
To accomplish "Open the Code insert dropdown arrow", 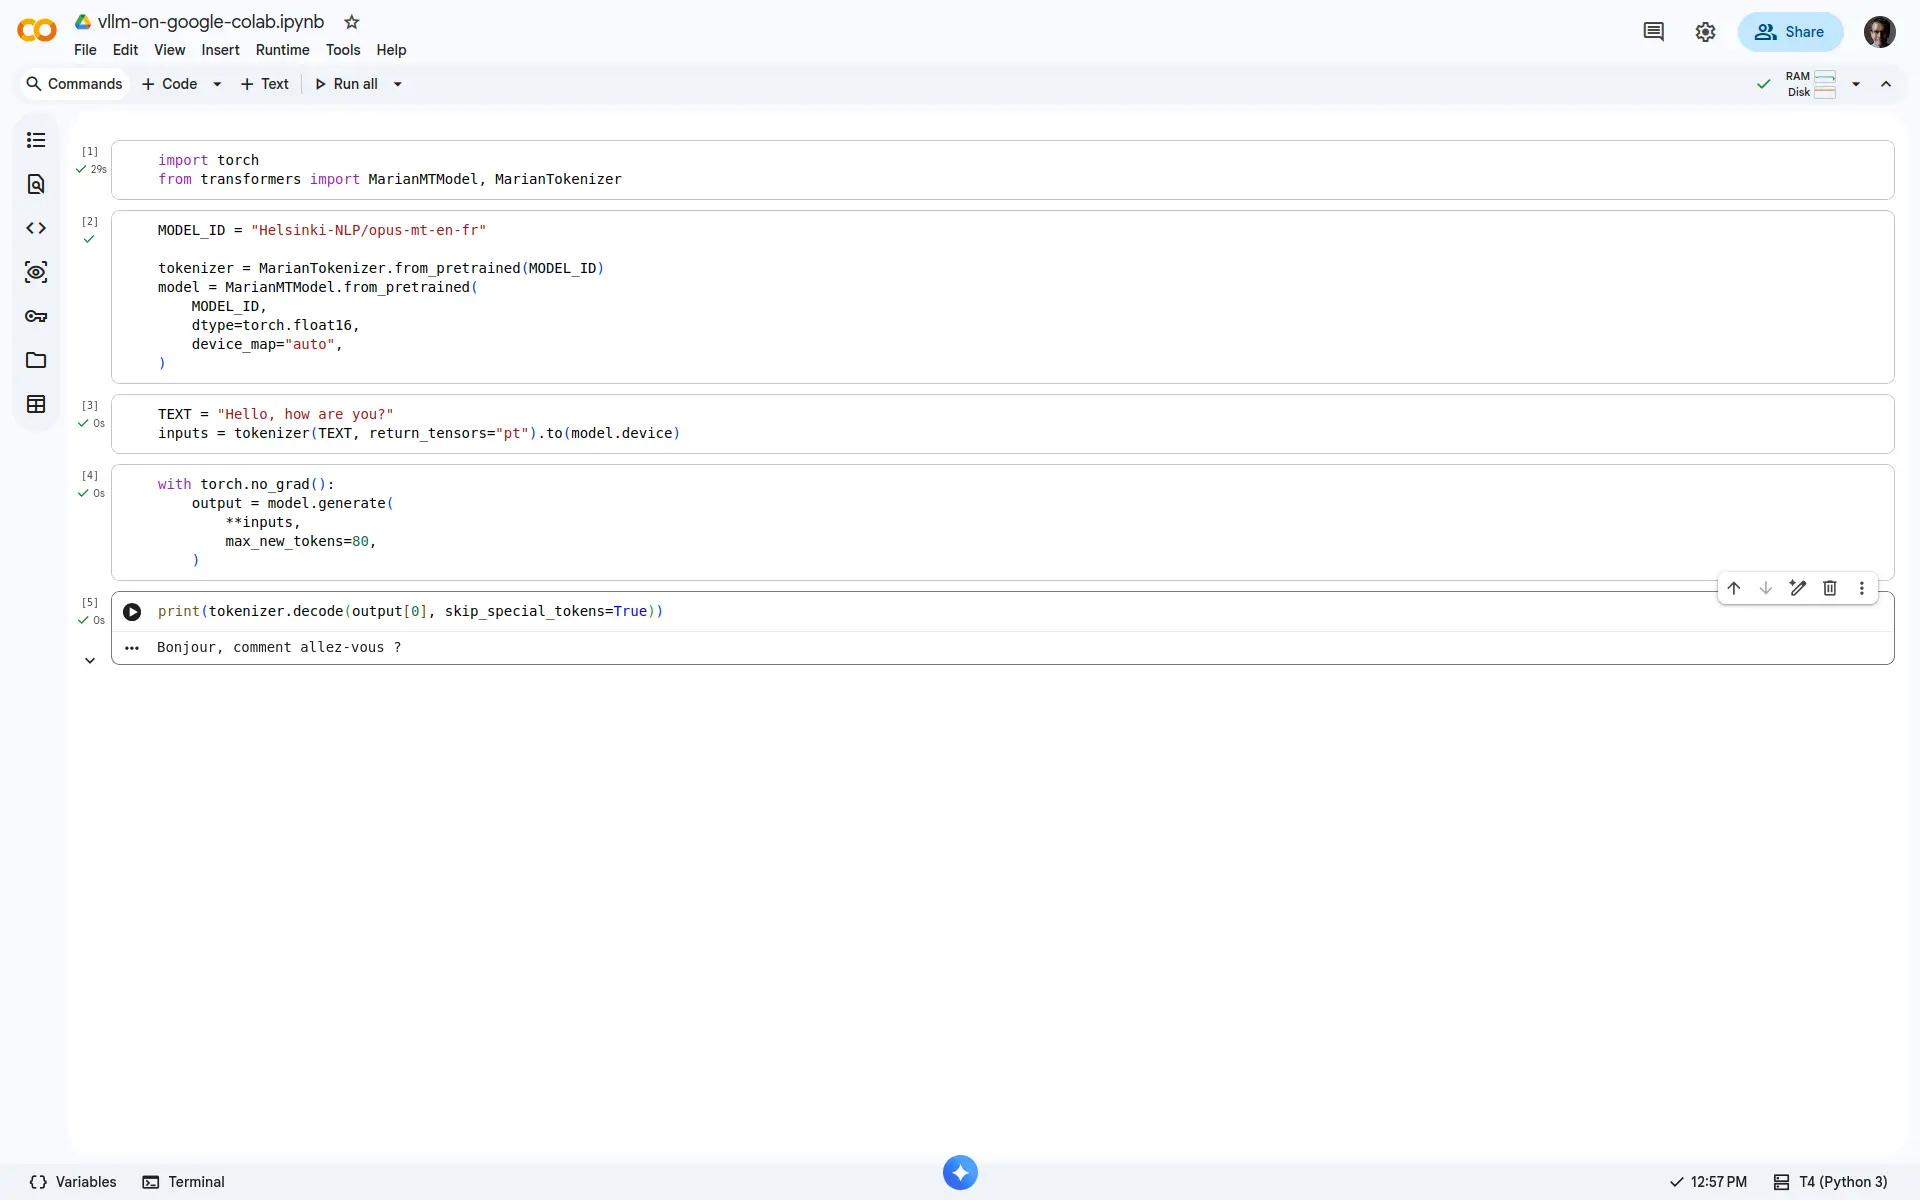I will tap(217, 84).
